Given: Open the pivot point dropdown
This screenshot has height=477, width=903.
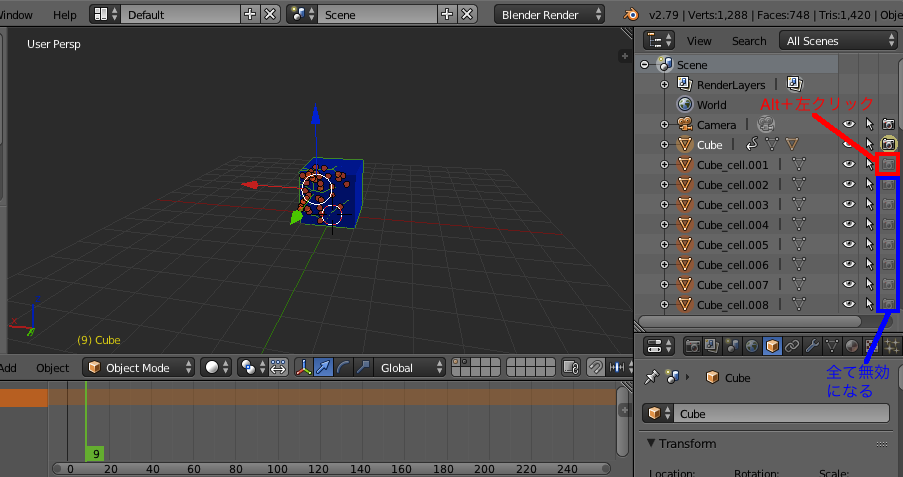Looking at the screenshot, I should [x=253, y=367].
